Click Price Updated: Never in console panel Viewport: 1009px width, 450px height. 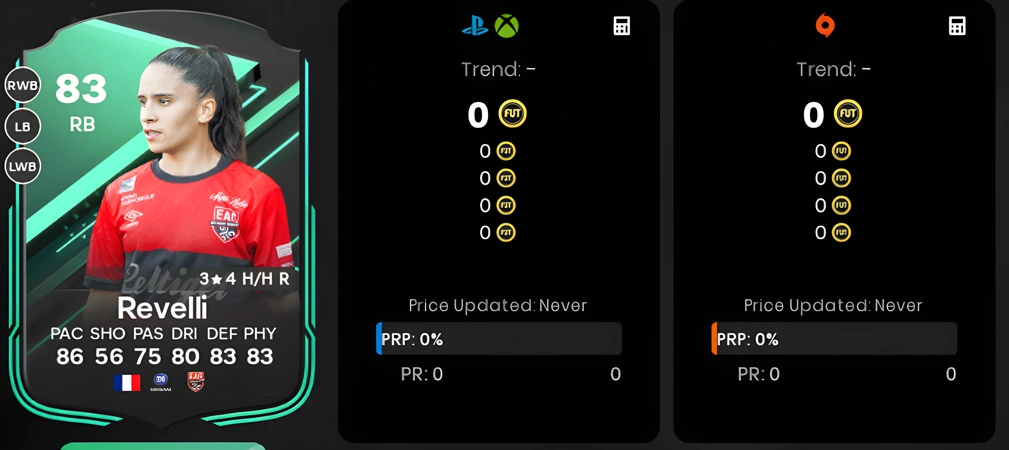[498, 305]
